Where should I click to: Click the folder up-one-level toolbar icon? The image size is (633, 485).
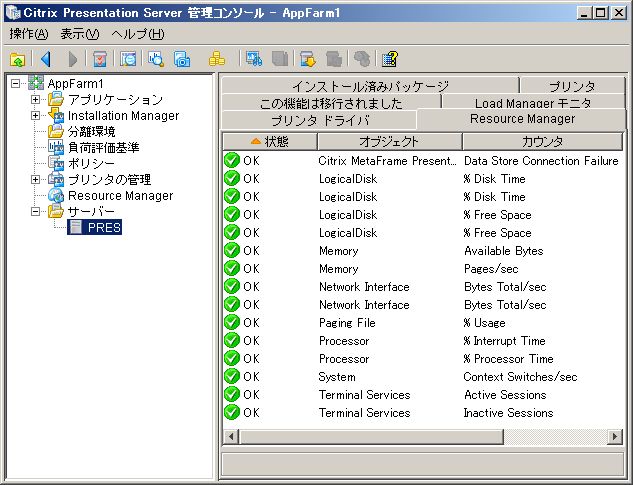click(x=17, y=59)
